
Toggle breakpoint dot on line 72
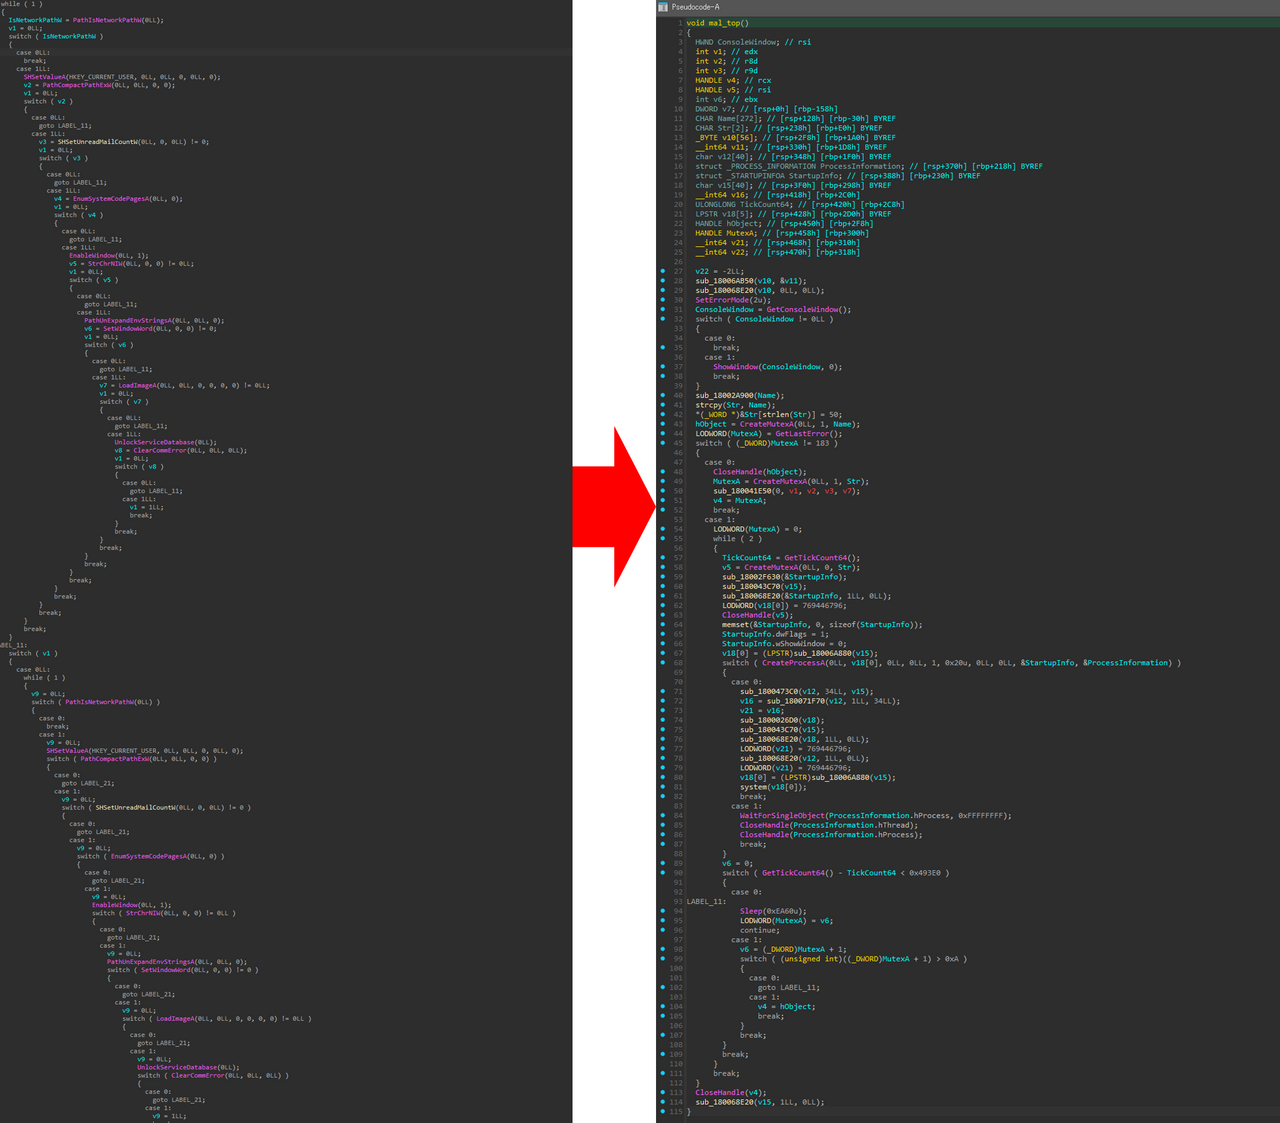click(x=662, y=701)
